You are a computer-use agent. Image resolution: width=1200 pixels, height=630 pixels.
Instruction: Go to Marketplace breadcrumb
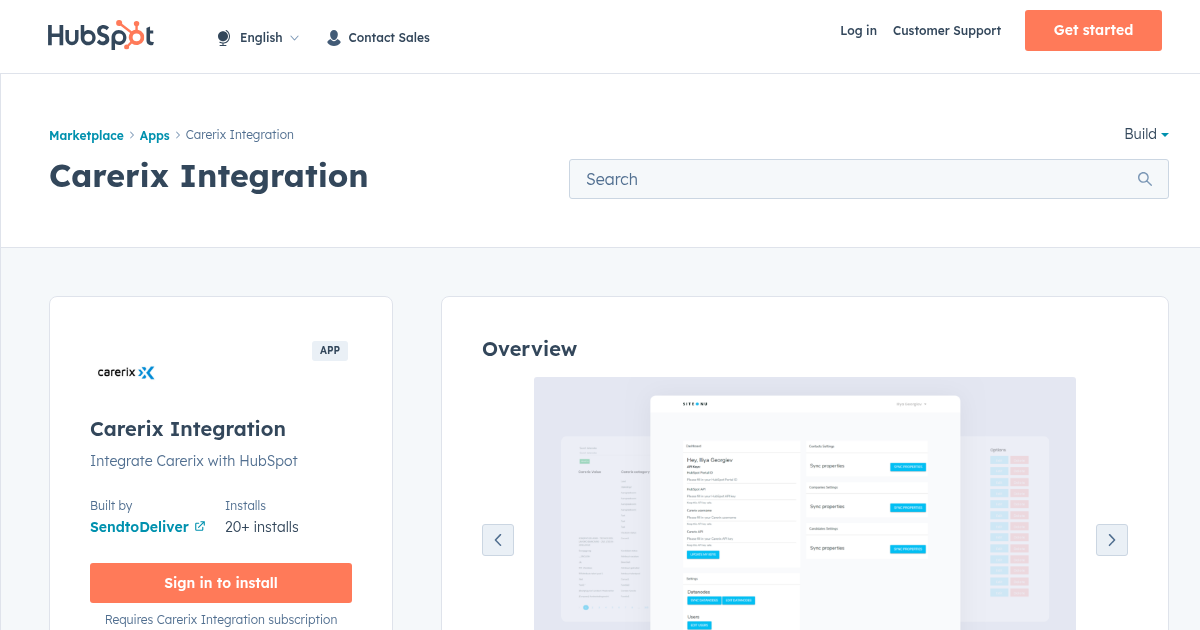[86, 135]
